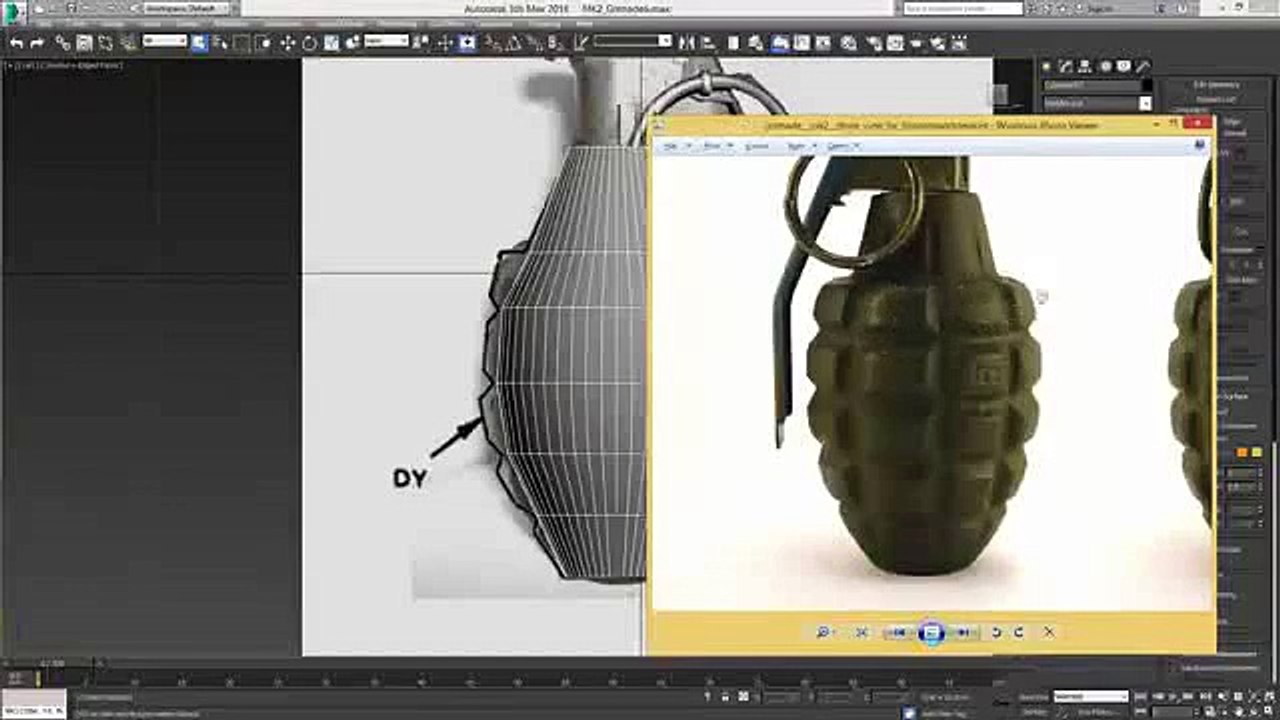This screenshot has height=720, width=1280.
Task: Toggle Angle Snap in main toolbar
Action: [515, 43]
